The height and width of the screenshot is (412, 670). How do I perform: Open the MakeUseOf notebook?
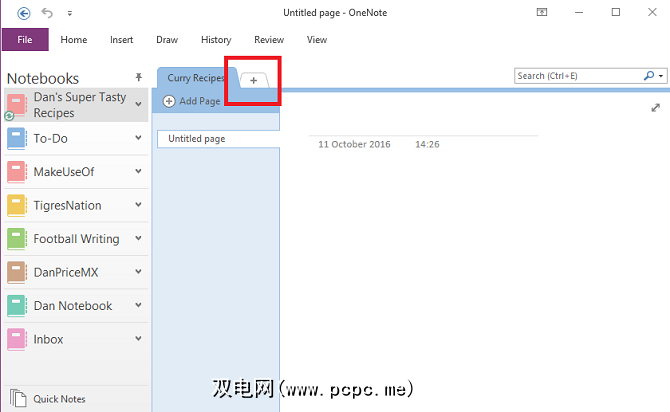76,172
